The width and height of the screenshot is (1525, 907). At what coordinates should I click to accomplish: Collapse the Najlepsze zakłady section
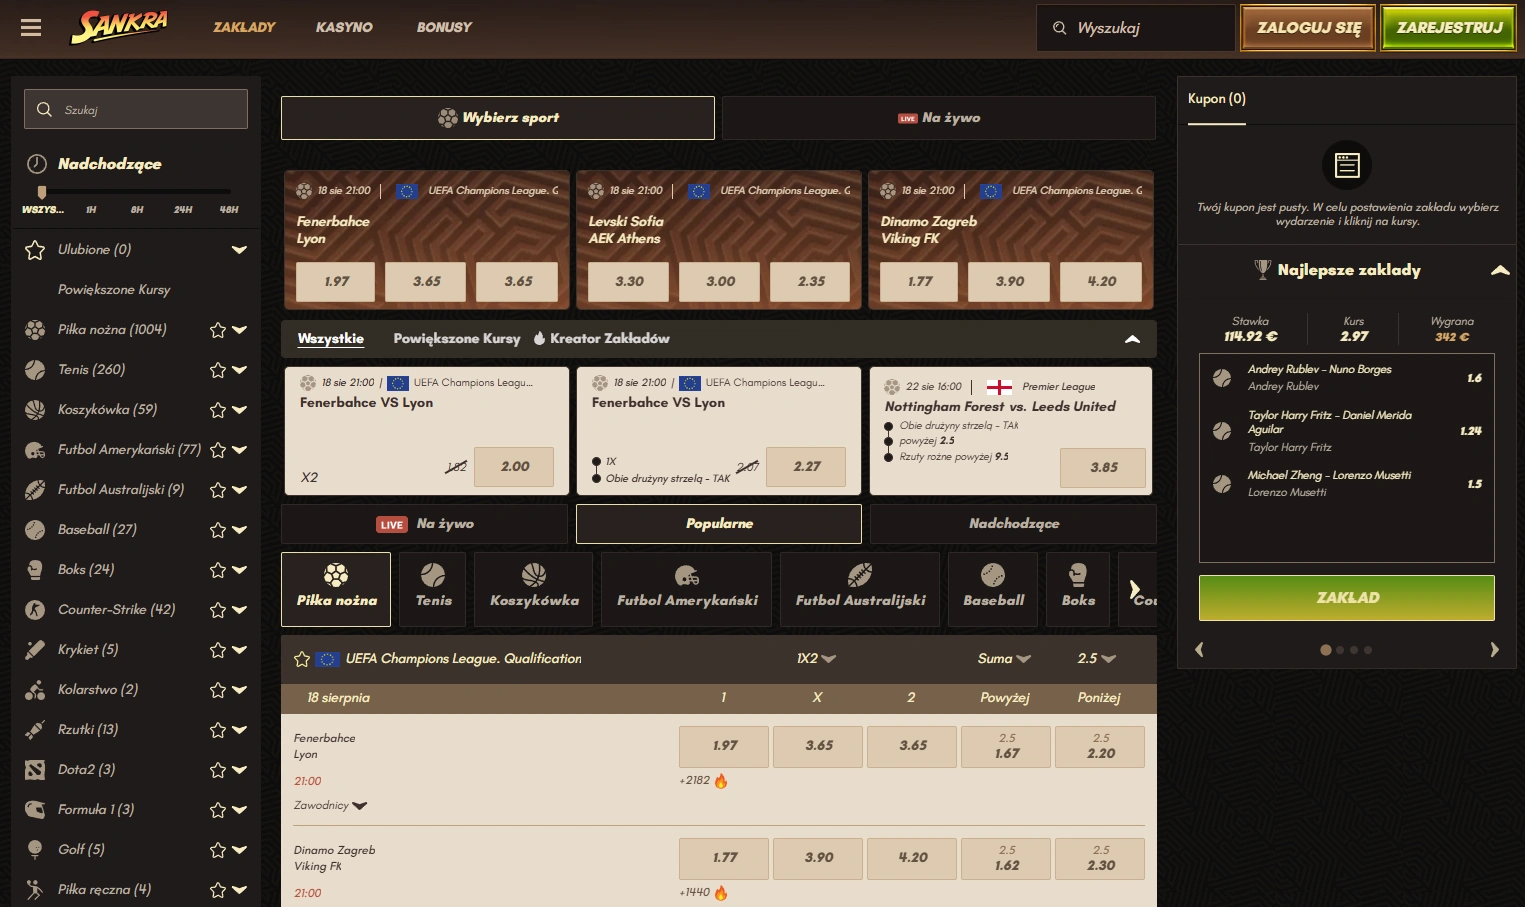coord(1500,270)
